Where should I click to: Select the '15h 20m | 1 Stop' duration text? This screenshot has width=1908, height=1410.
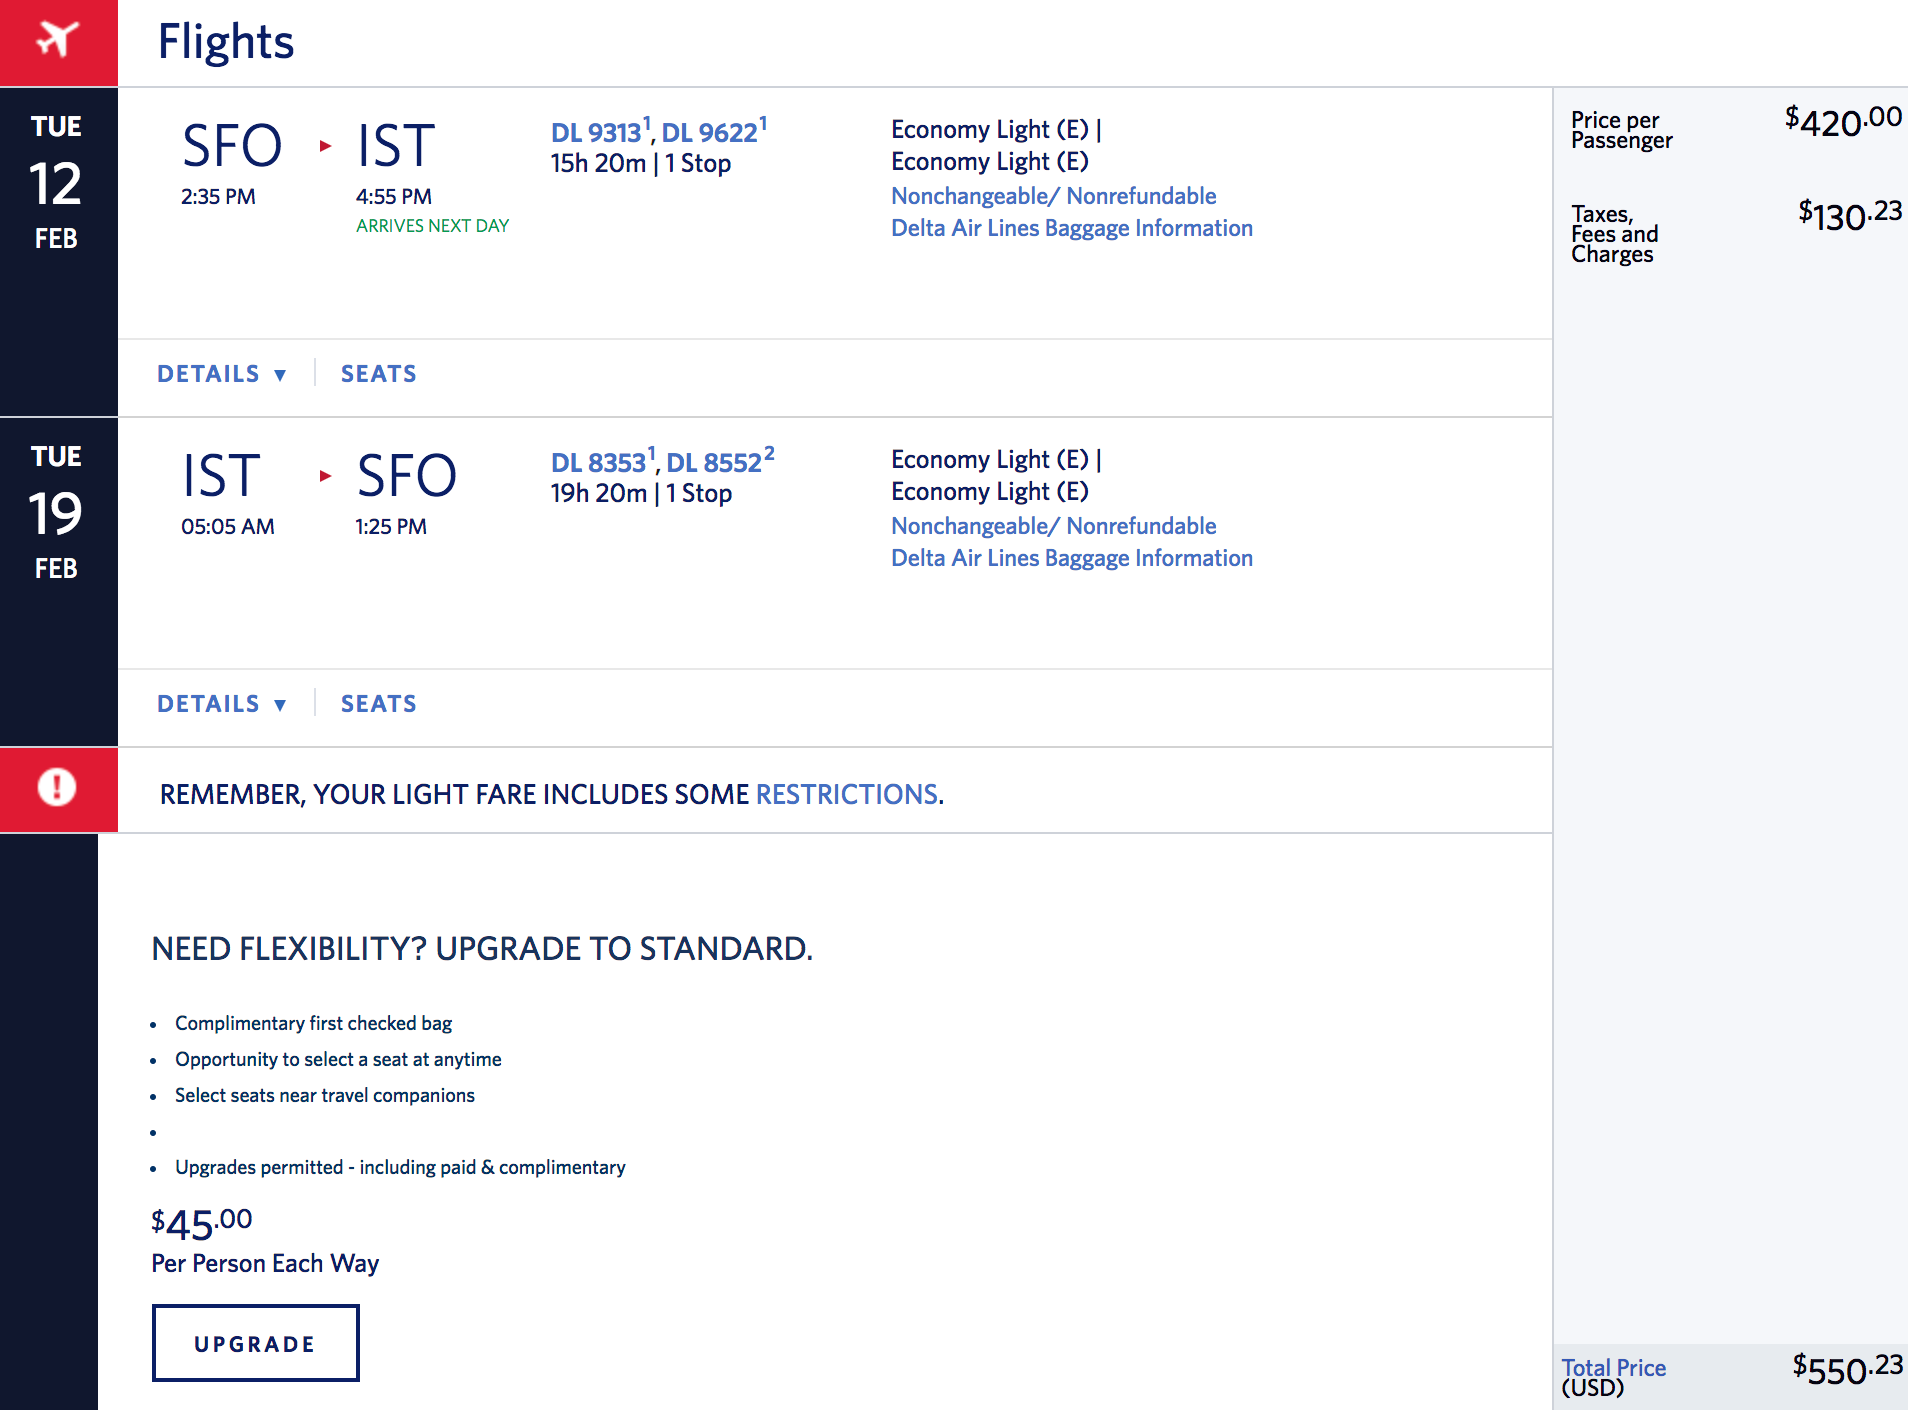641,163
